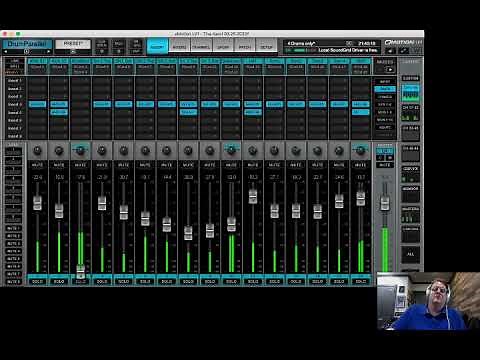
Task: Open sixteenth channel's lower plugin slot
Action: coord(361,112)
